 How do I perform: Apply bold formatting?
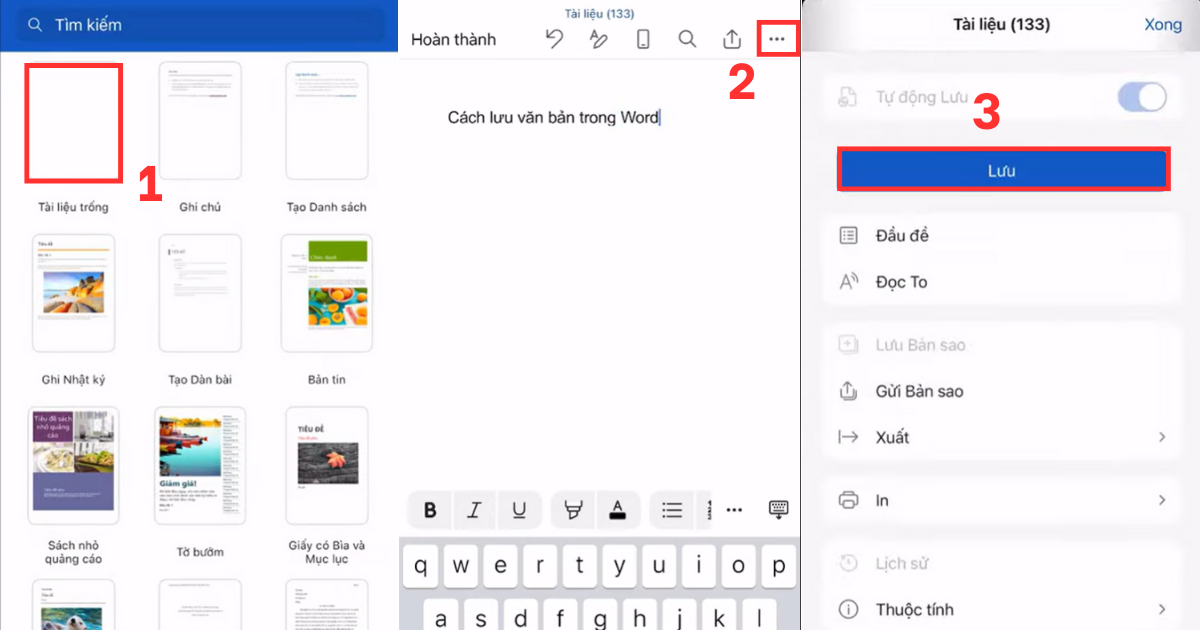(429, 510)
